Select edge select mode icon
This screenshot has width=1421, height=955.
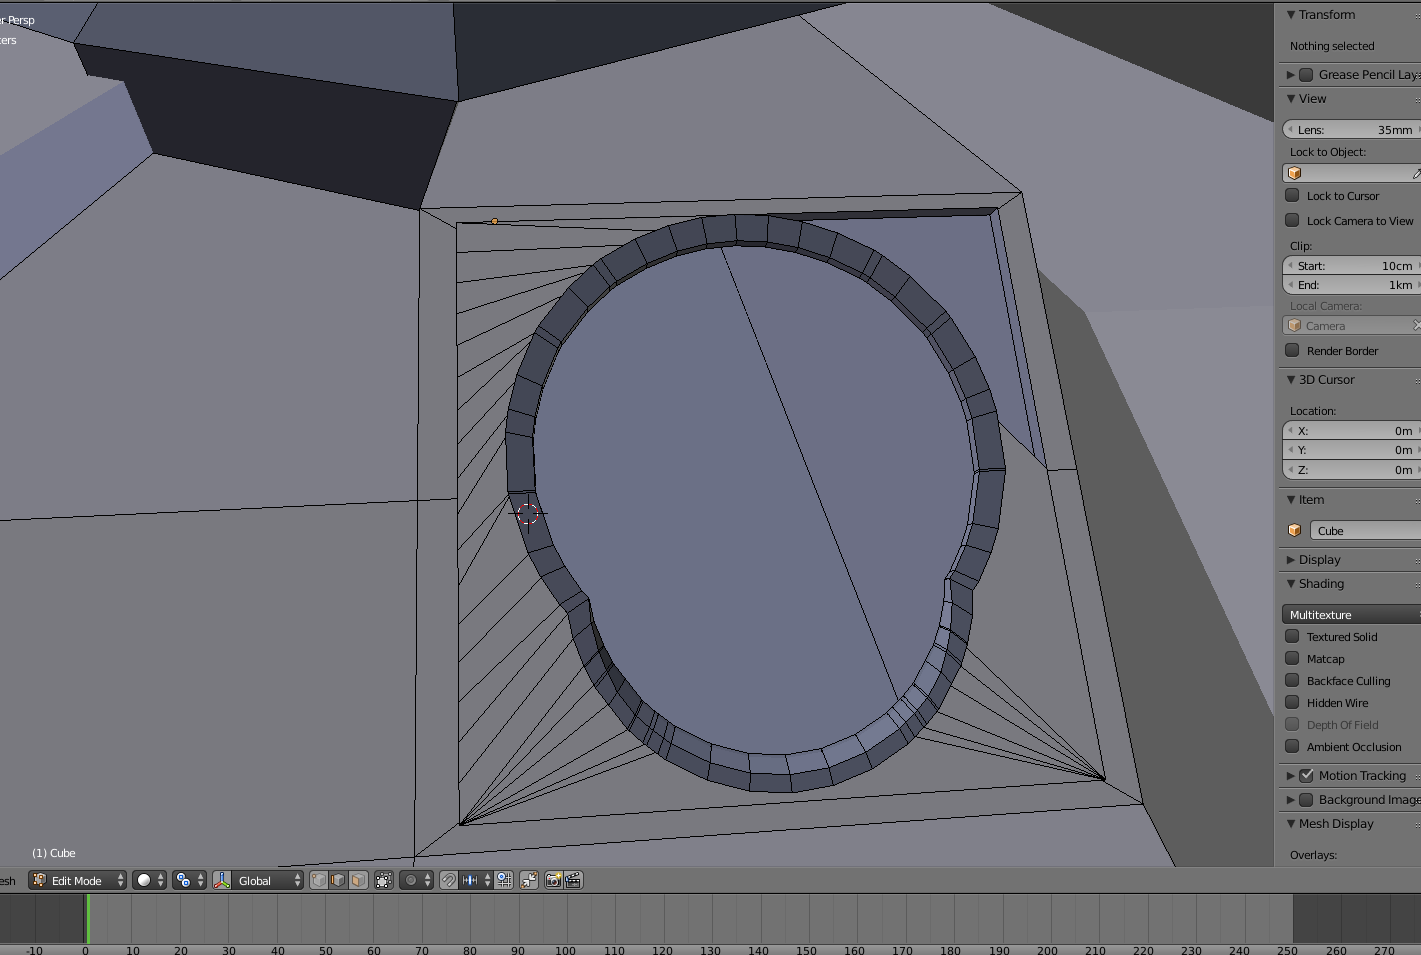(338, 880)
